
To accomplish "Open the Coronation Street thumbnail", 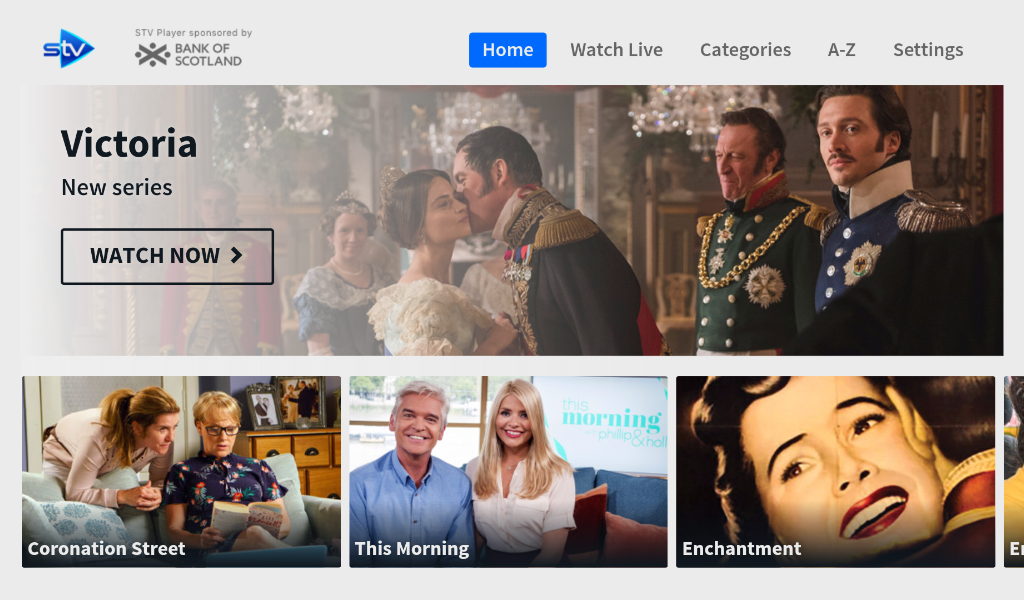I will [182, 471].
